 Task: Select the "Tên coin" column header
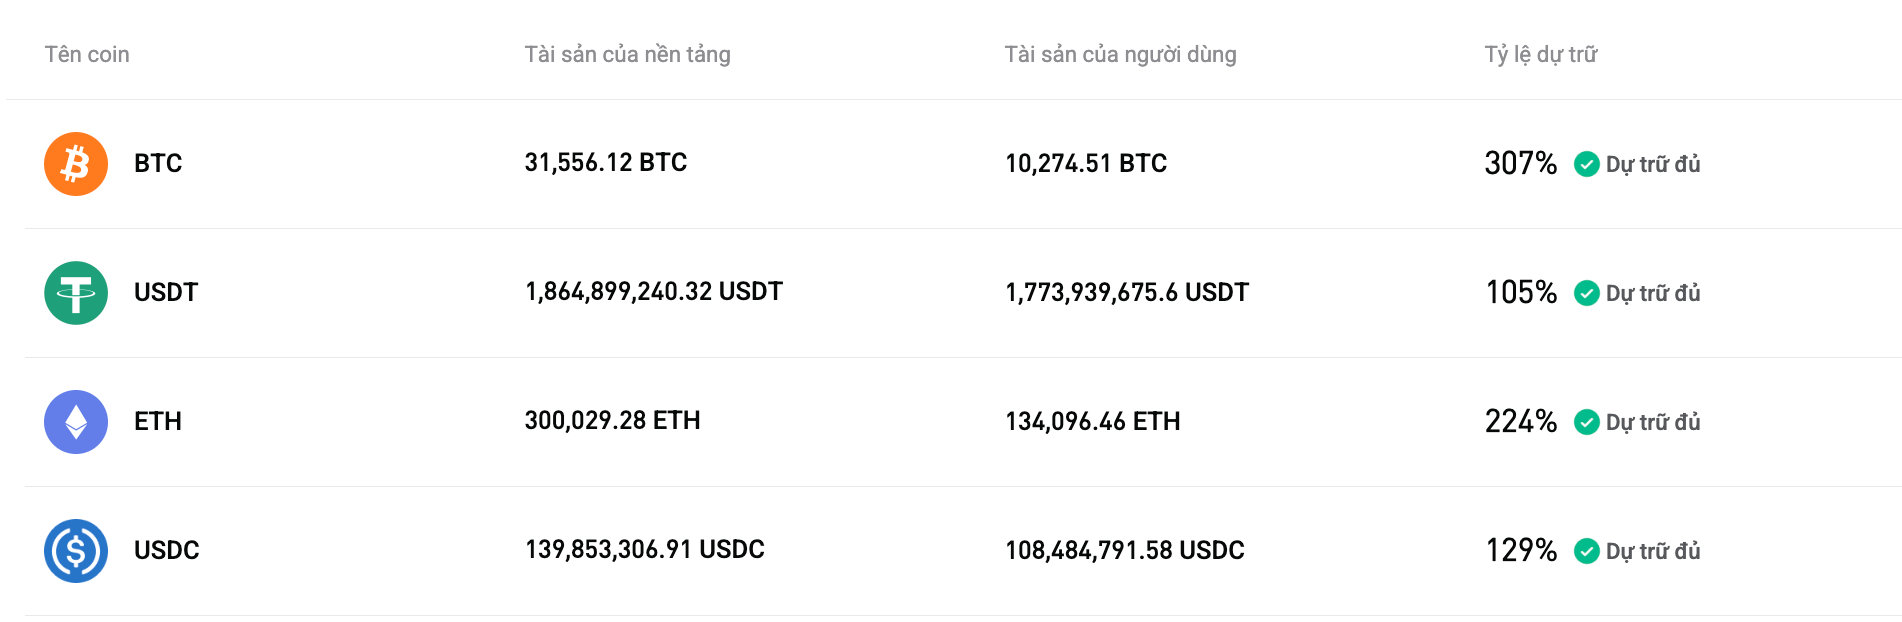point(87,55)
